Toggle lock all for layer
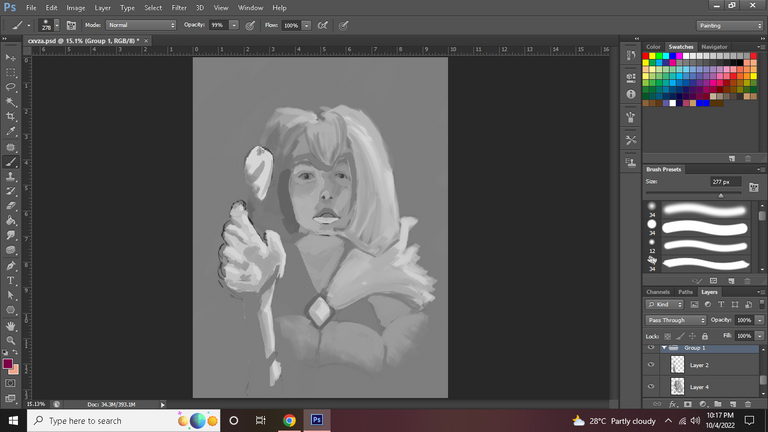 (705, 336)
